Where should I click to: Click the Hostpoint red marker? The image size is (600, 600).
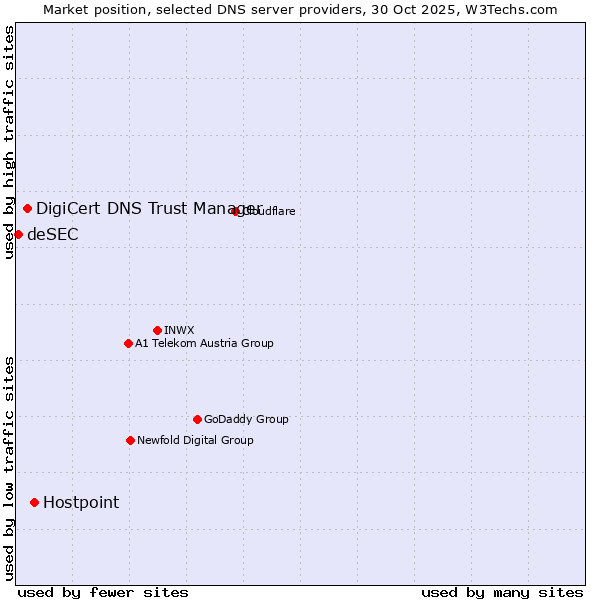[x=34, y=502]
